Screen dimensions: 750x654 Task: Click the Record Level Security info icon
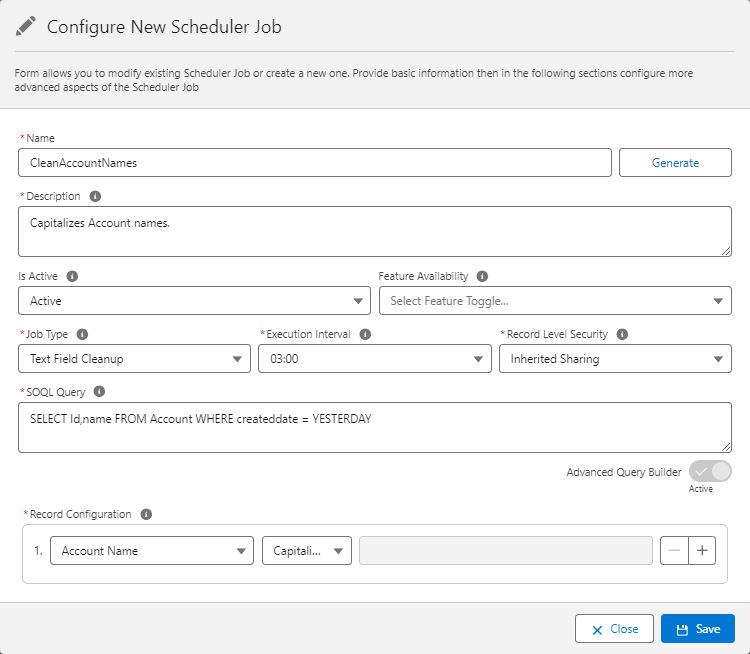click(x=622, y=334)
